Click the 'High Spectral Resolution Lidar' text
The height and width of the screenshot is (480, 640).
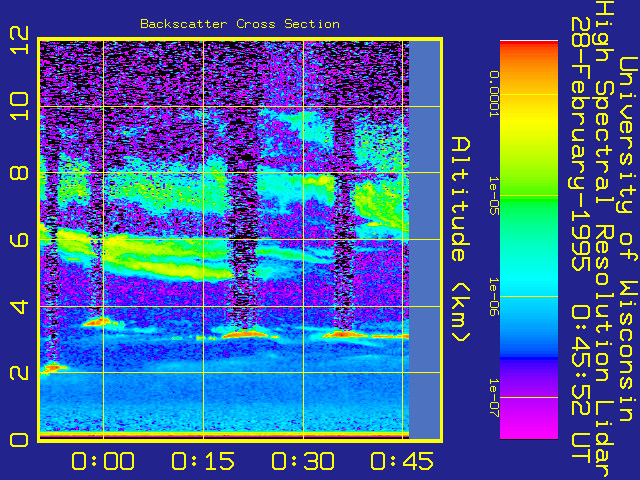coord(605,239)
